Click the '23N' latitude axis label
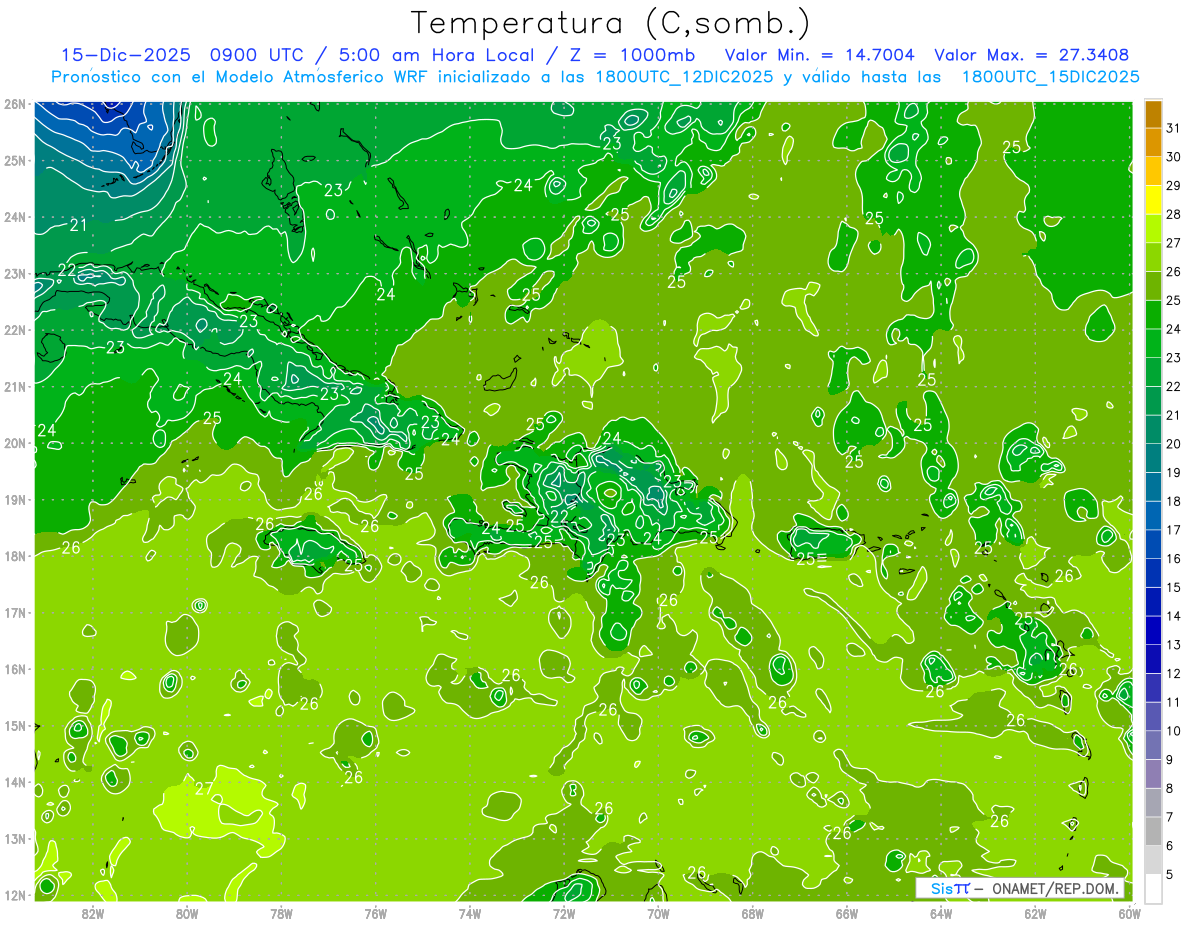 point(14,273)
